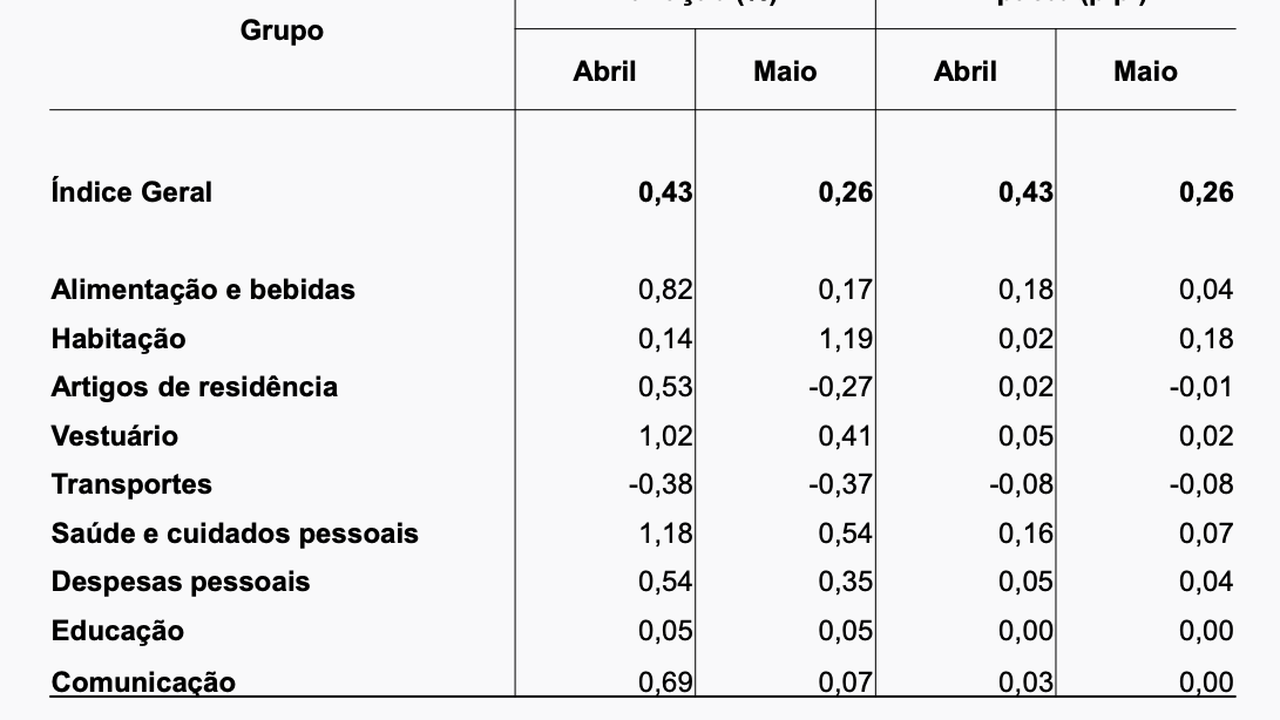Click the Transportes row label
Screen dimensions: 1280x720
click(x=131, y=485)
